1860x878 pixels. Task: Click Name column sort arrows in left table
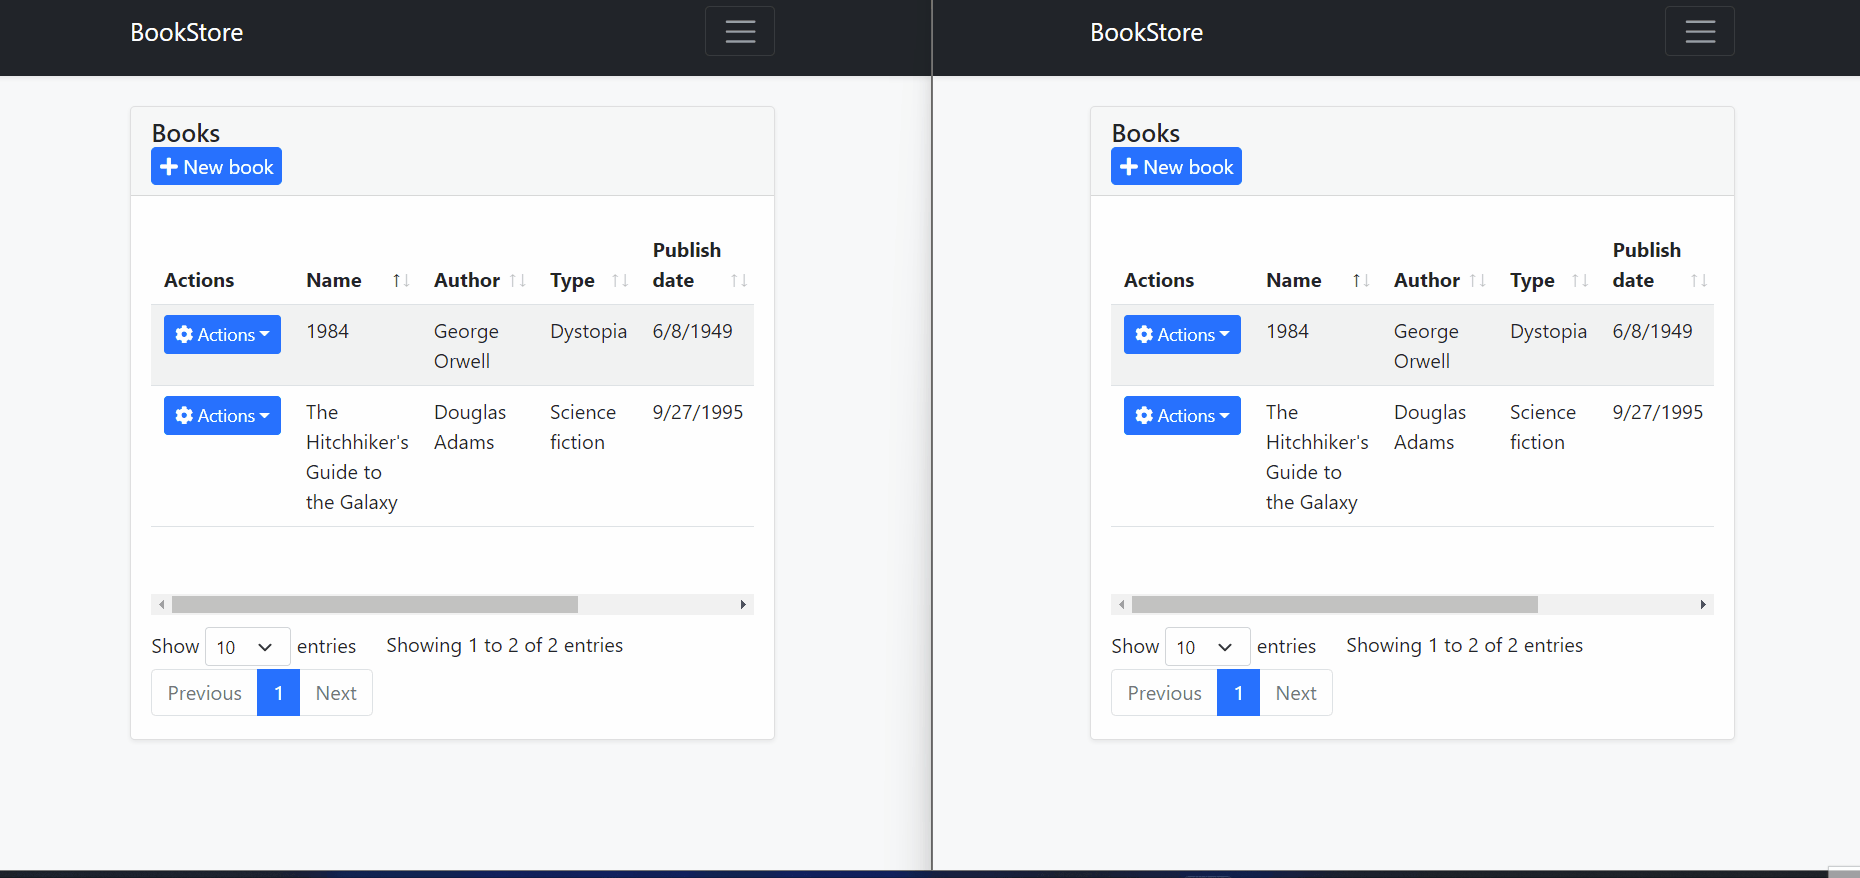pyautogui.click(x=400, y=281)
